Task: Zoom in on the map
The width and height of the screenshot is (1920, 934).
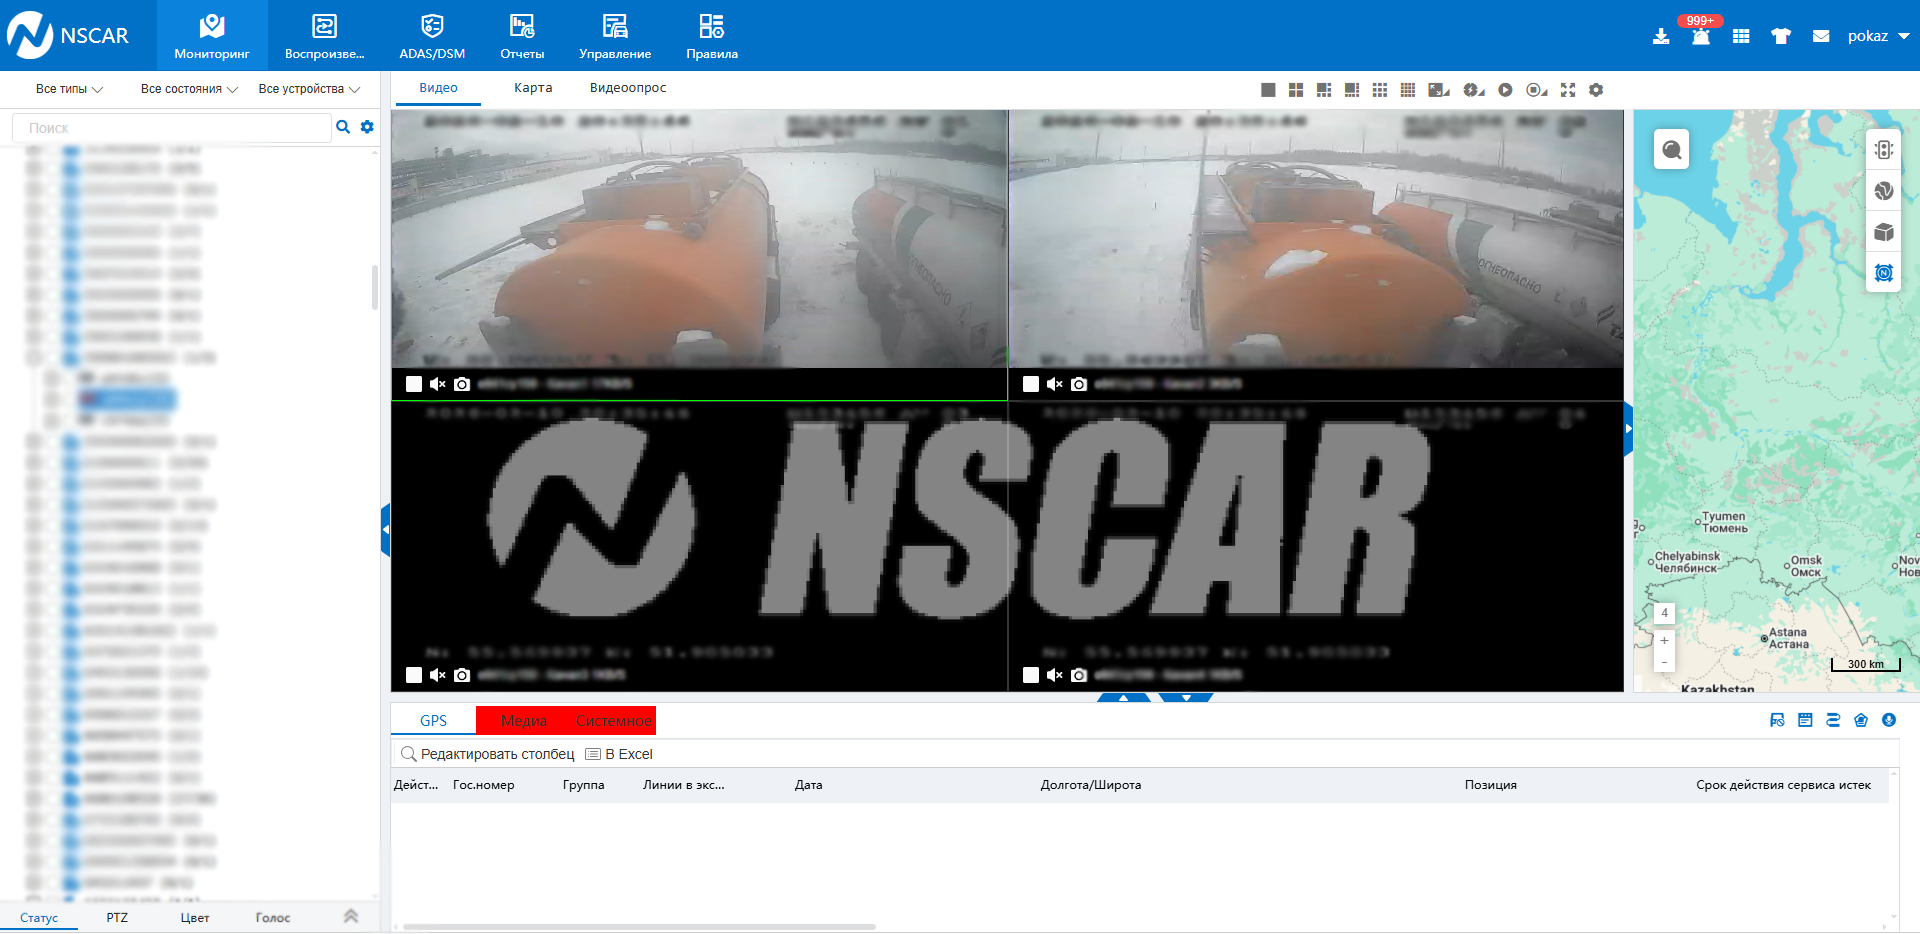Action: pyautogui.click(x=1664, y=640)
